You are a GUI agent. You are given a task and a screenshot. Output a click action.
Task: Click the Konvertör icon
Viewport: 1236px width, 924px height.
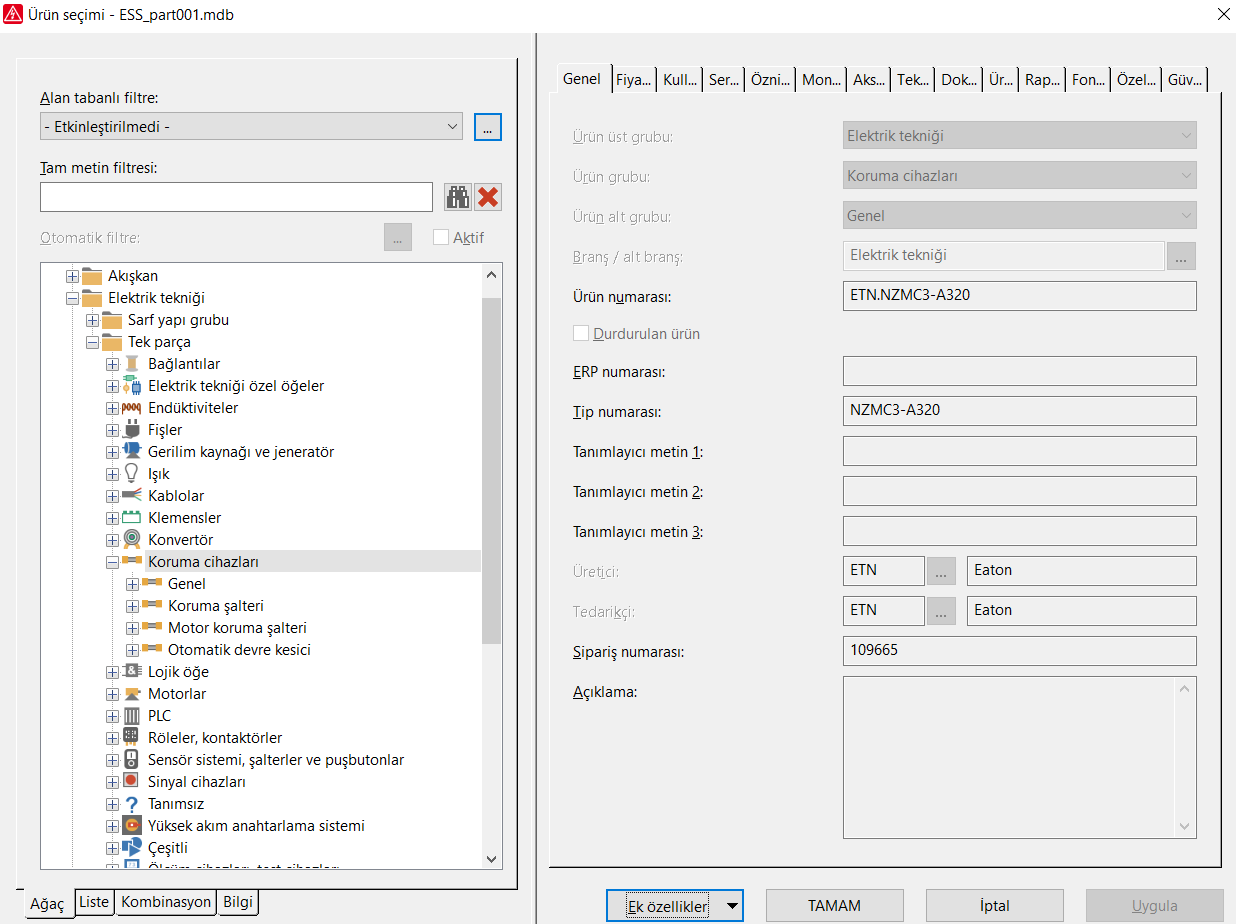pos(132,540)
